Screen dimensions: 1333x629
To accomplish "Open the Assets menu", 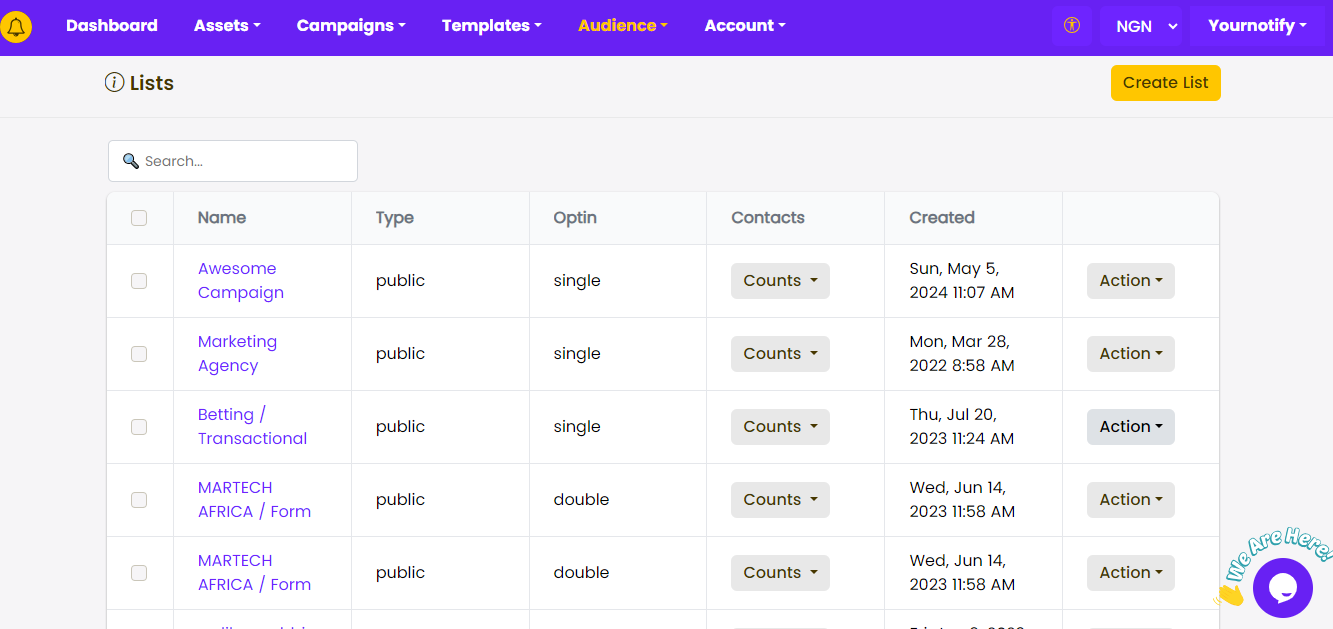I will [x=227, y=26].
